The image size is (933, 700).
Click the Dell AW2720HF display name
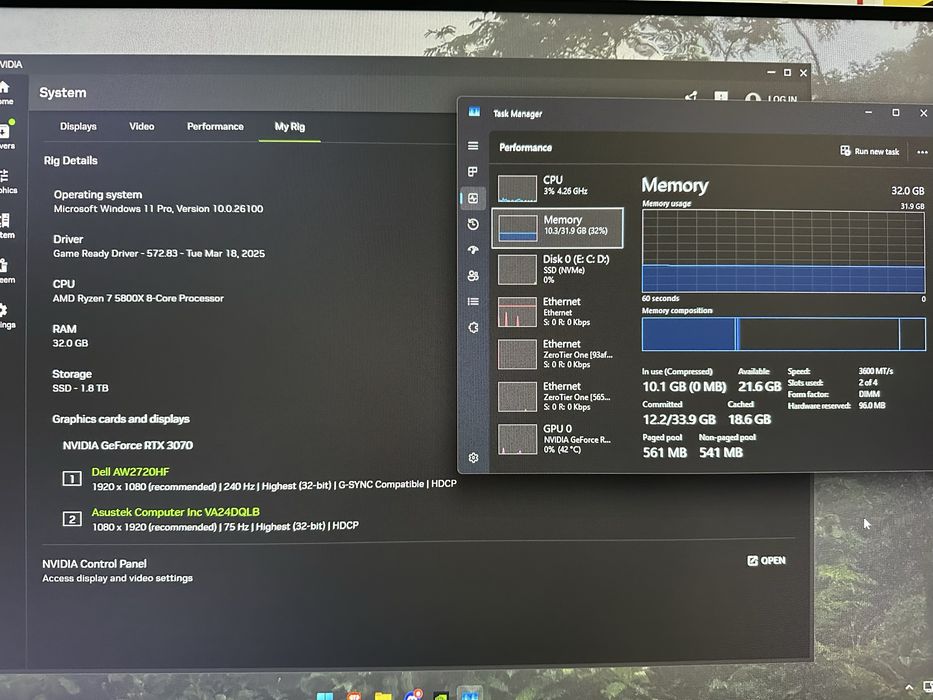pos(130,471)
